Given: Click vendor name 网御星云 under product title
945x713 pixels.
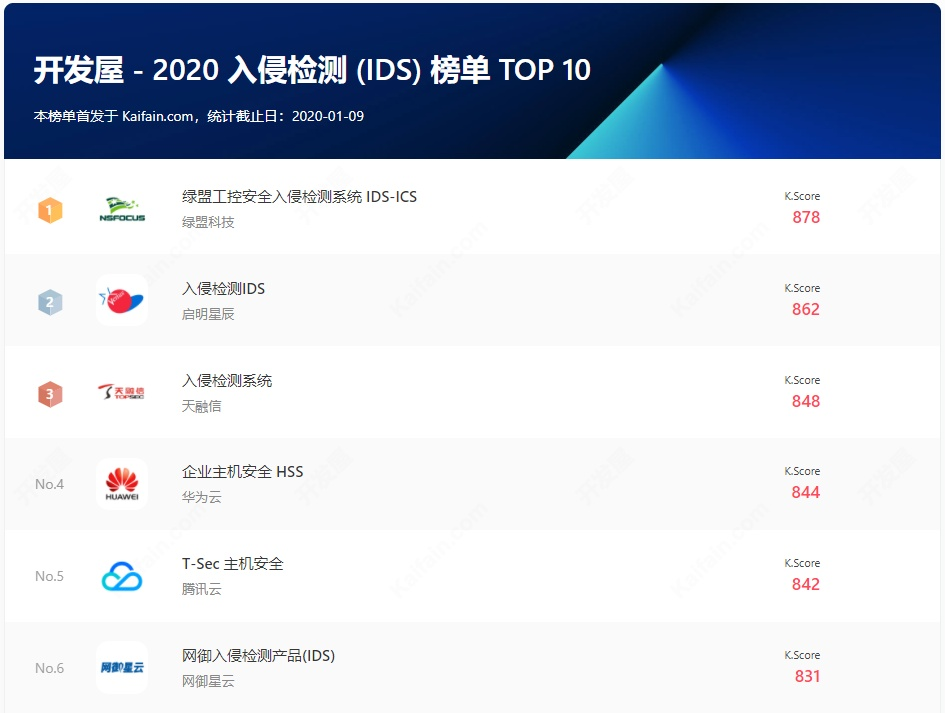Looking at the screenshot, I should click(x=208, y=681).
